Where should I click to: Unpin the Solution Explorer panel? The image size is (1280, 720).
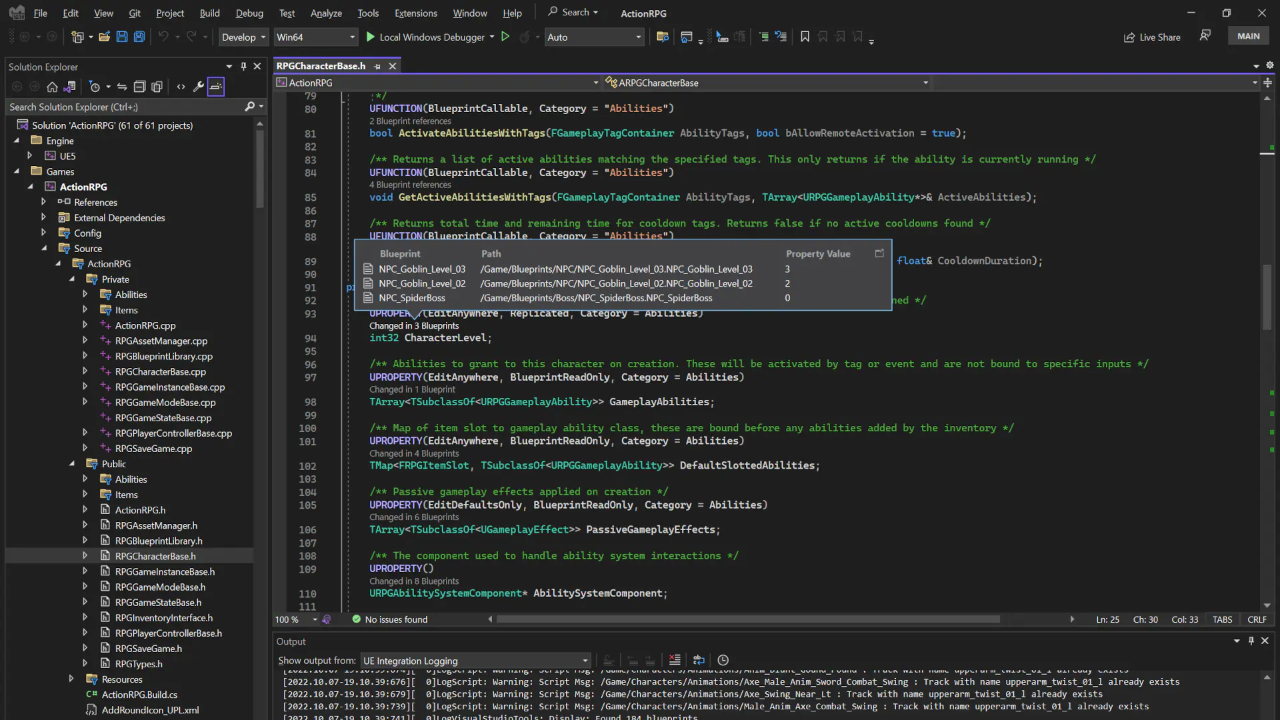pos(242,66)
